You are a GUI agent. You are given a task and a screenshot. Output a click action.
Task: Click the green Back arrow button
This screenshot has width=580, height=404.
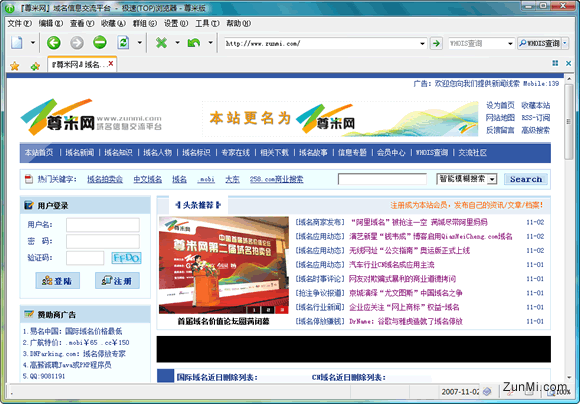point(54,43)
